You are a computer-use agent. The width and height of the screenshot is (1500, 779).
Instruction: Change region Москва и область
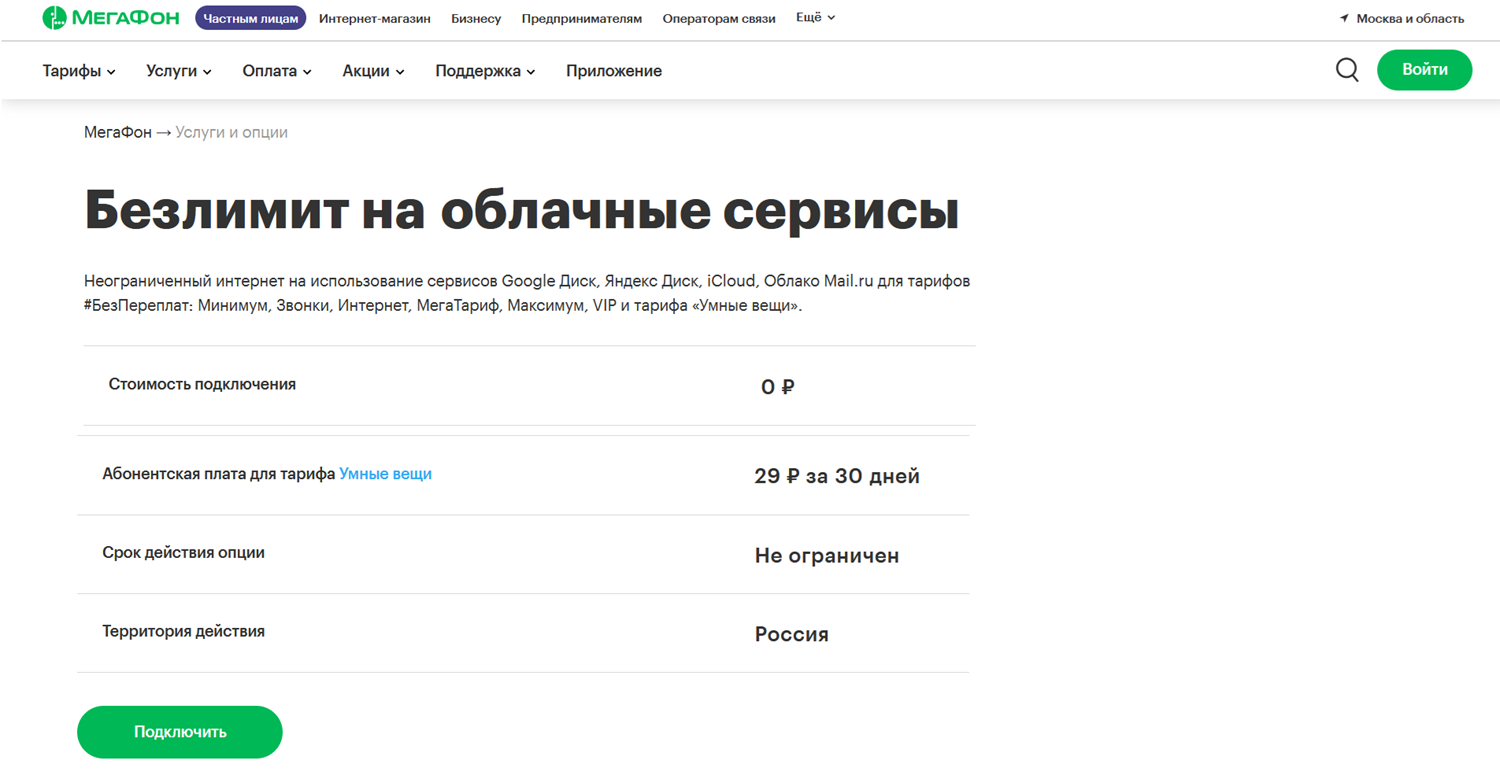pyautogui.click(x=1410, y=19)
